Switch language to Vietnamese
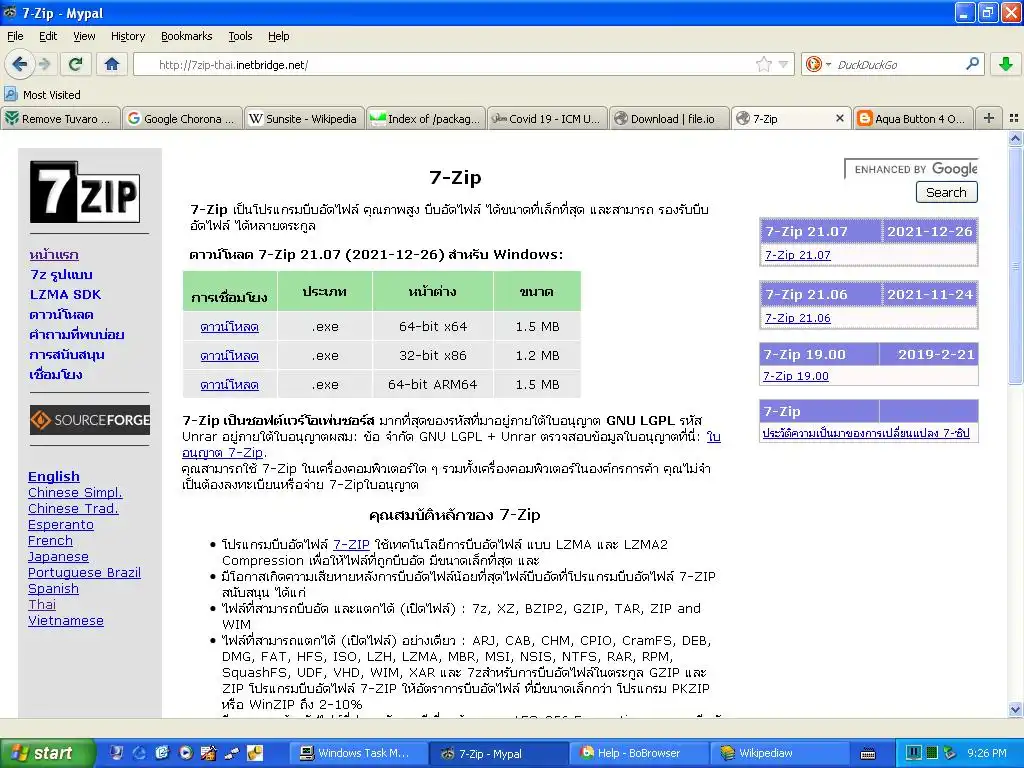 click(66, 620)
